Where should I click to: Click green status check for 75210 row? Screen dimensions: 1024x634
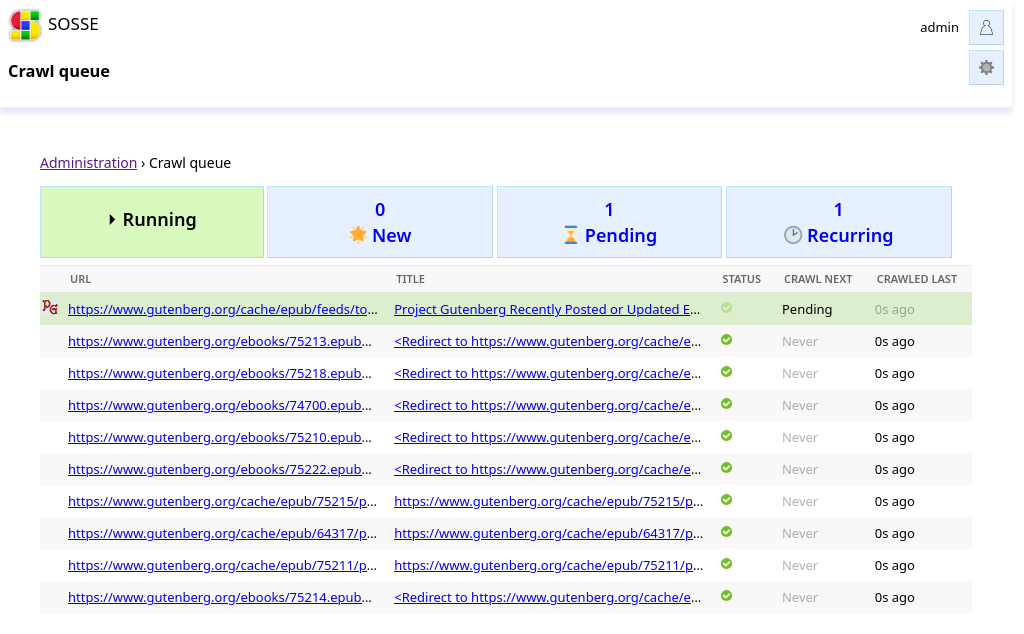(726, 436)
